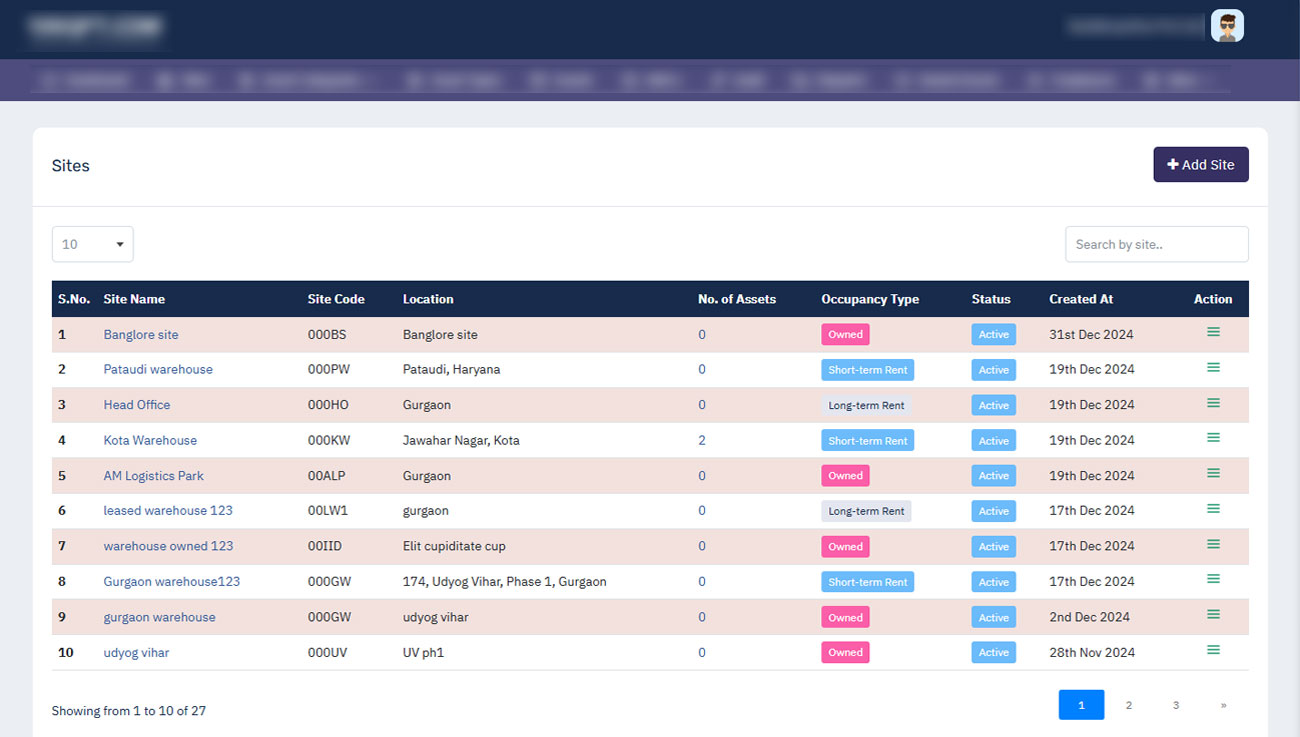The image size is (1300, 737).
Task: Click the user avatar icon
Action: 1227,26
